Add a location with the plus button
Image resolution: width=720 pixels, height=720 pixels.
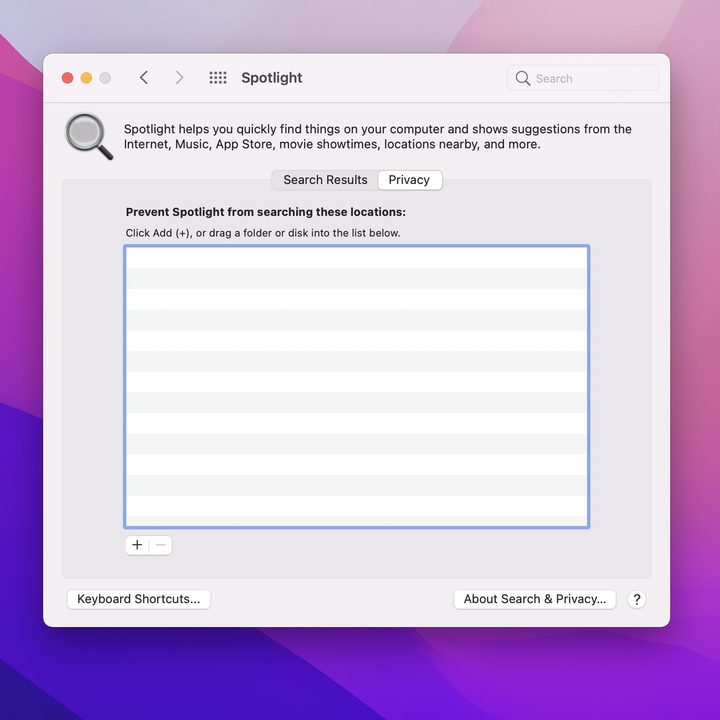(x=137, y=545)
